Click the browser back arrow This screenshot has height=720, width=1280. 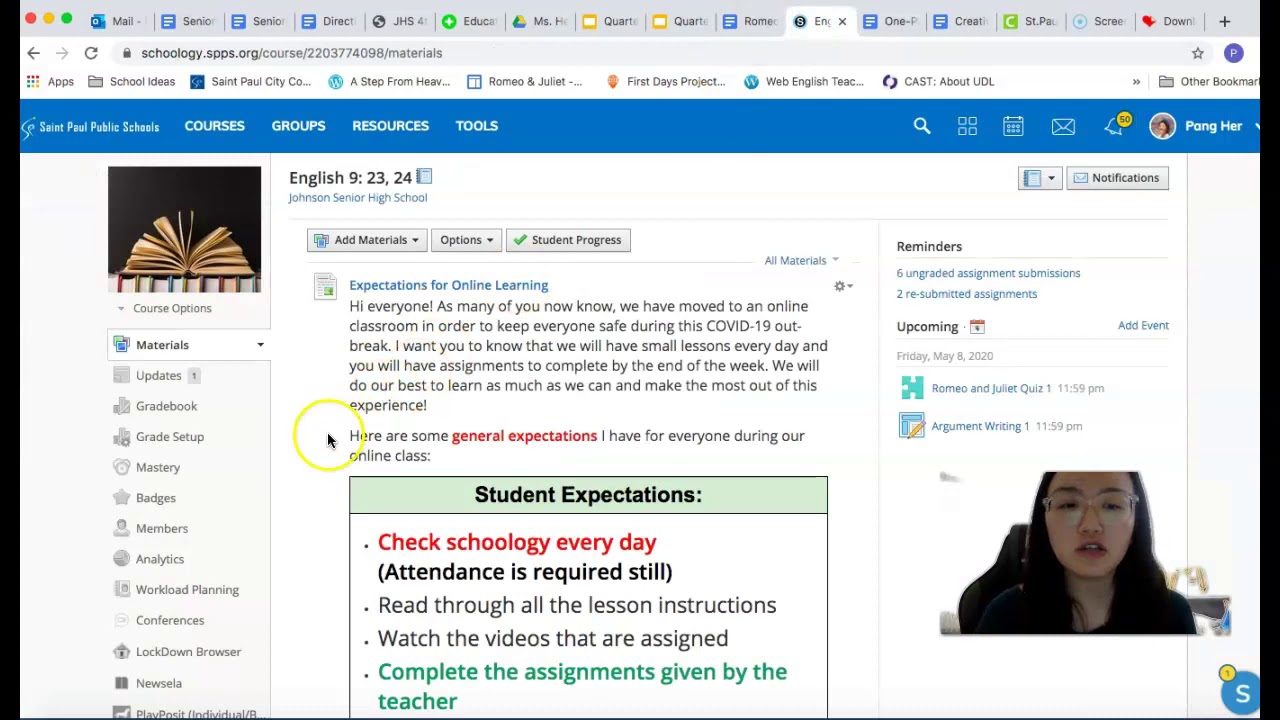coord(33,53)
